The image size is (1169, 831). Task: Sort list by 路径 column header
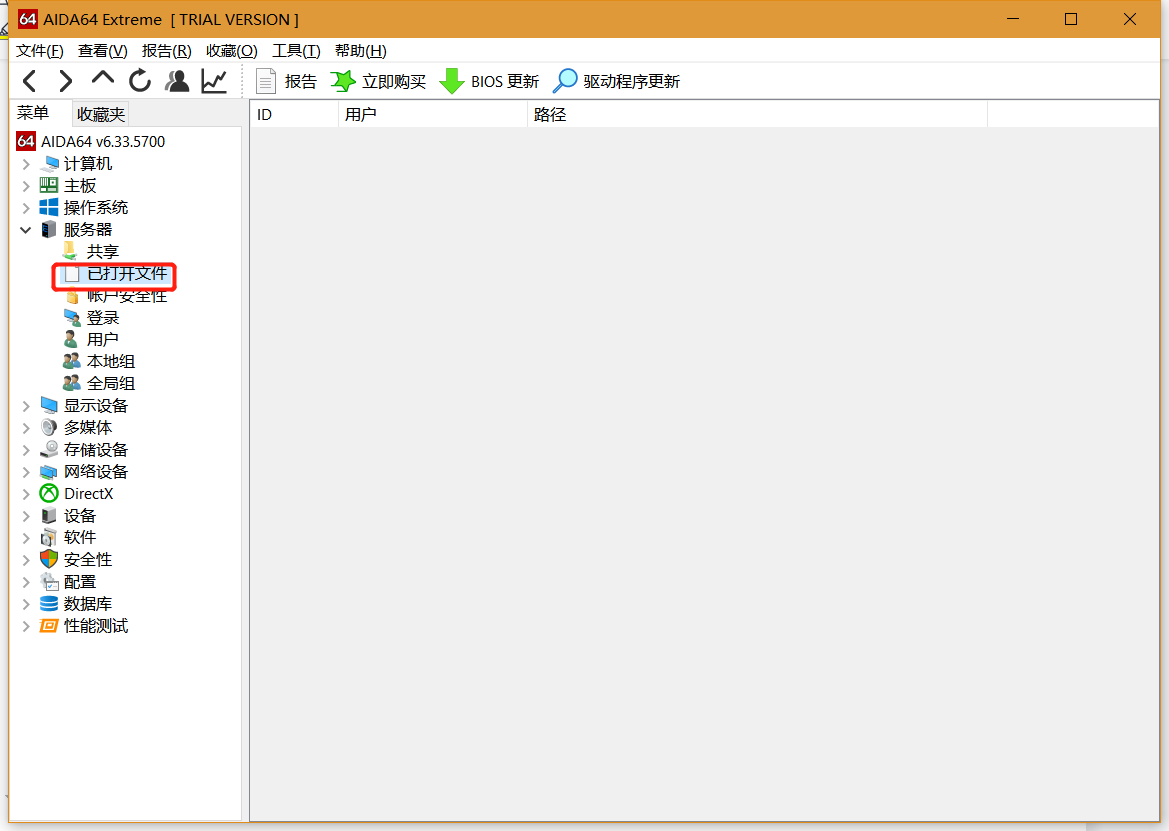tap(755, 115)
